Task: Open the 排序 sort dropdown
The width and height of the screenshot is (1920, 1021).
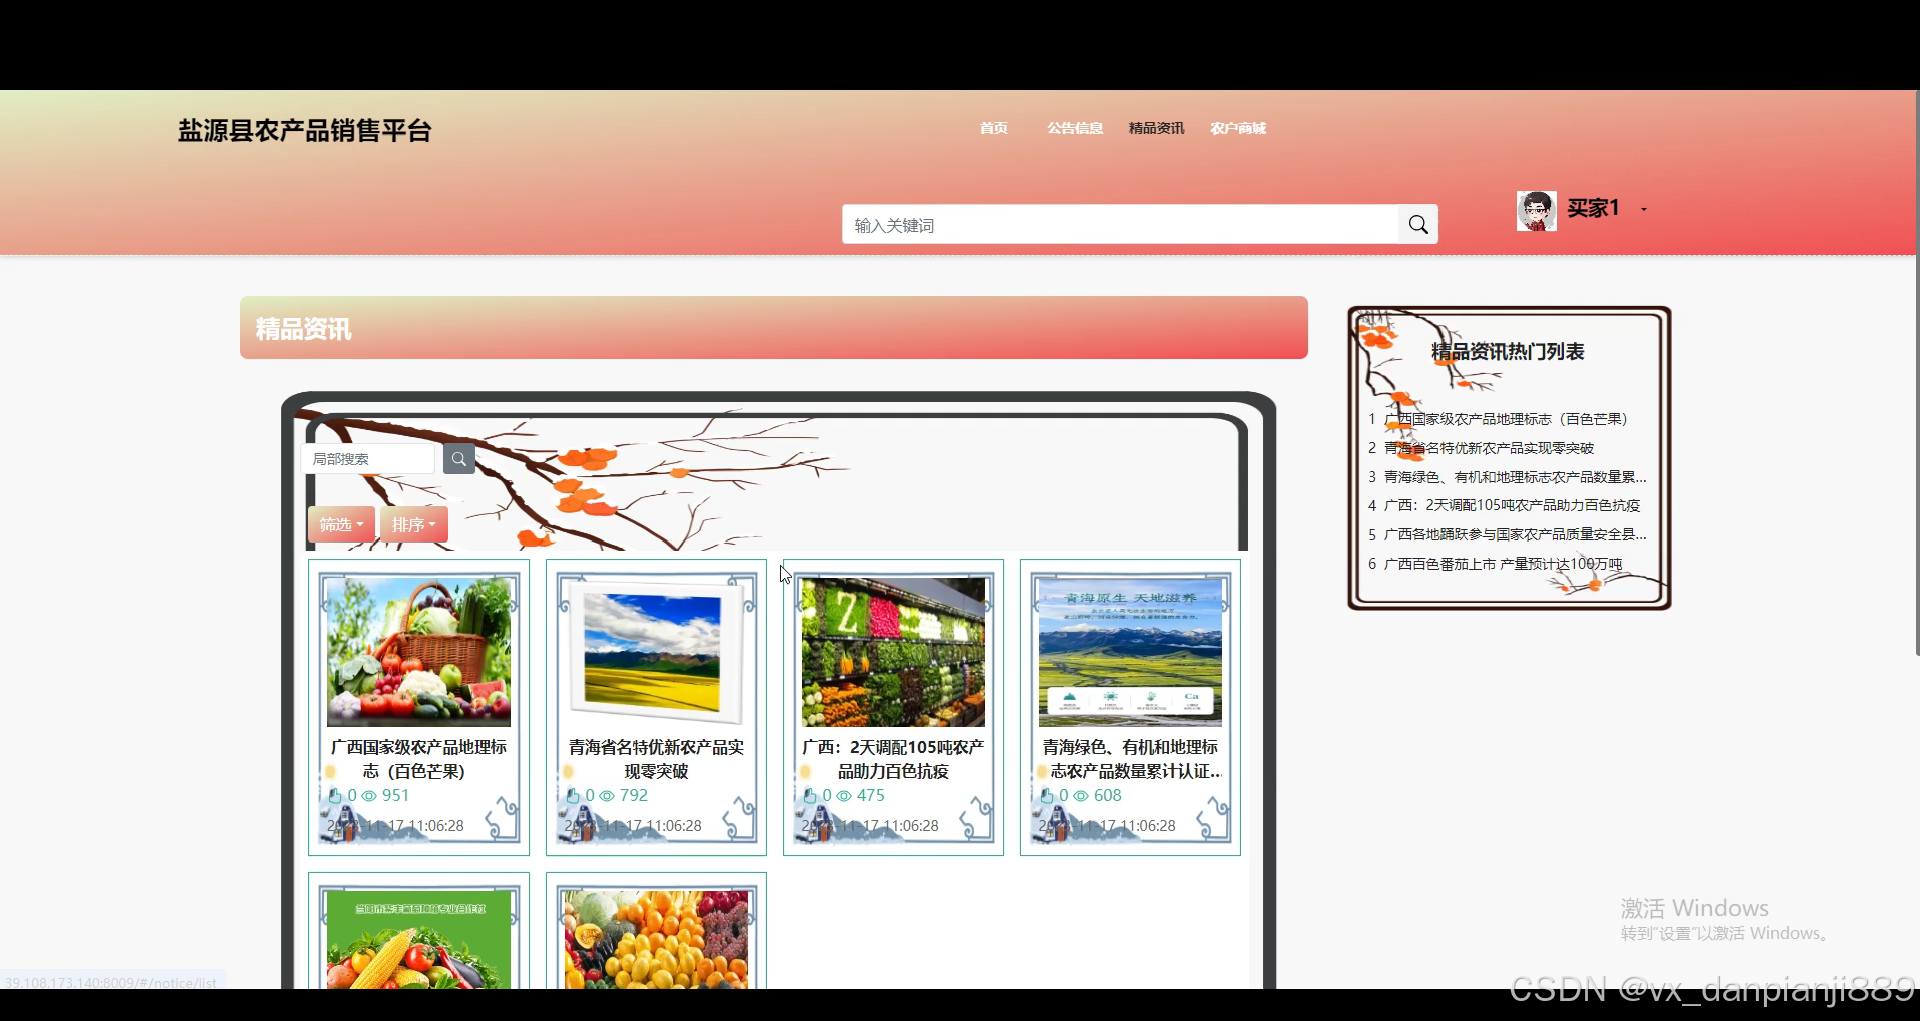Action: click(413, 525)
